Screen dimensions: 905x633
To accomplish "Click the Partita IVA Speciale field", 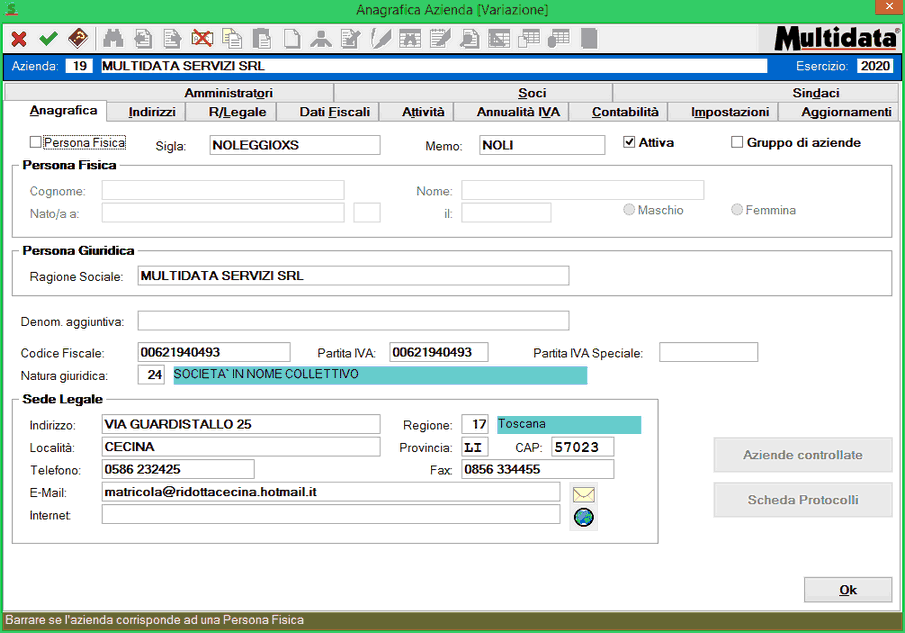I will click(x=709, y=352).
